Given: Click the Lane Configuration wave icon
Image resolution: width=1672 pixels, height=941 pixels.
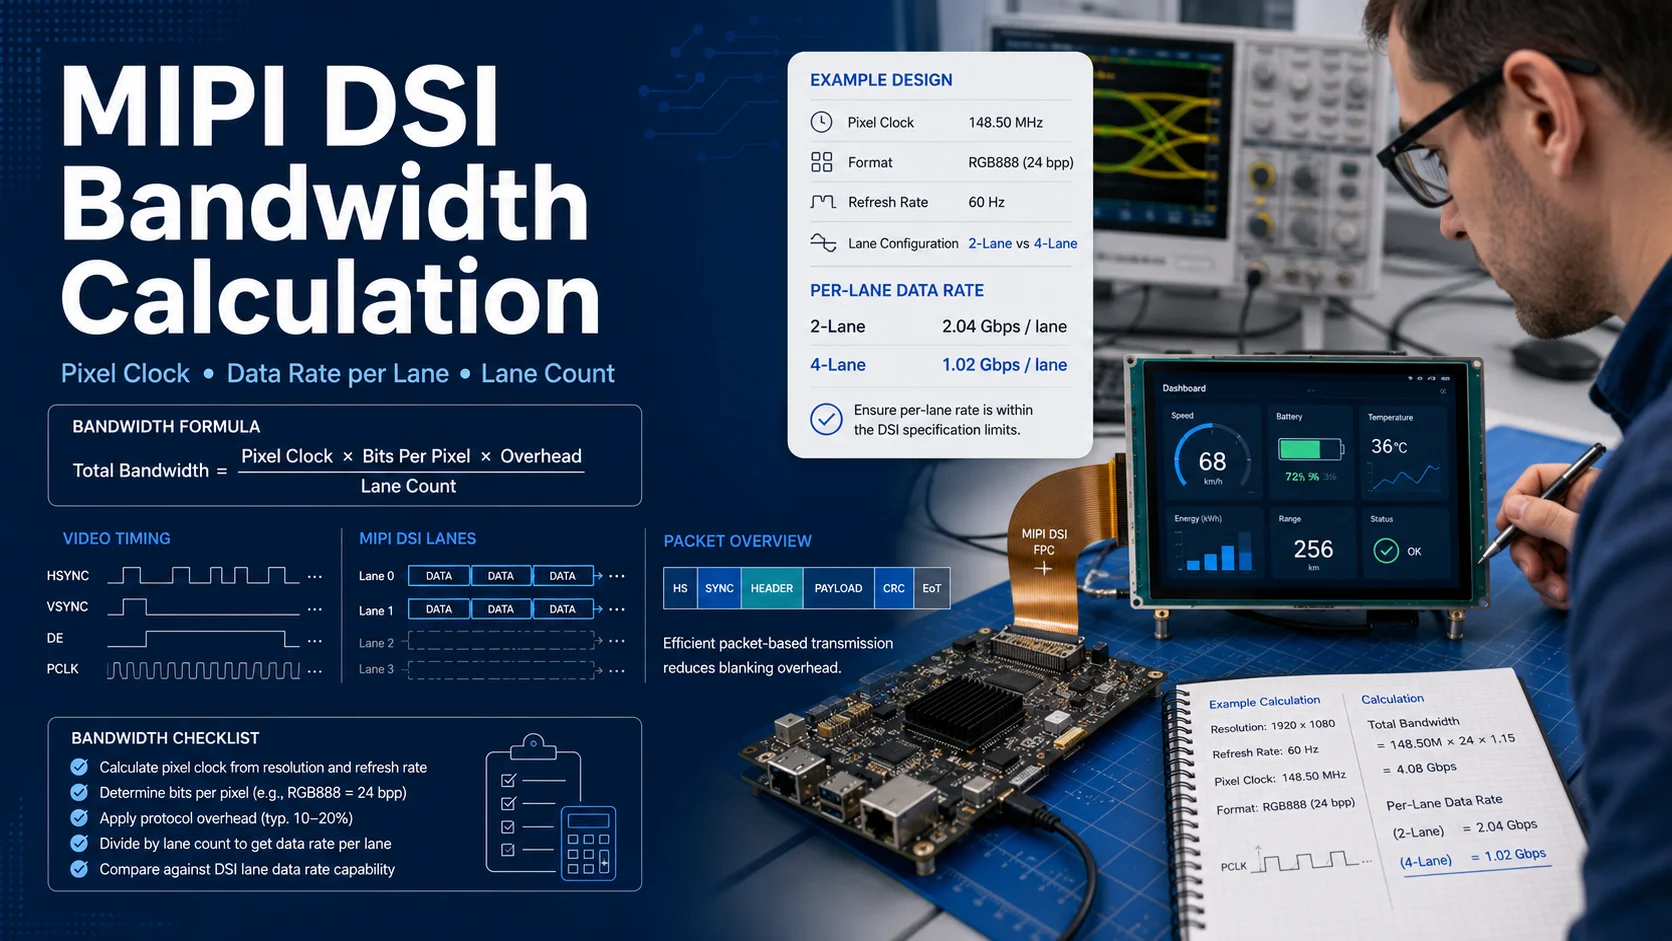Looking at the screenshot, I should (x=823, y=243).
